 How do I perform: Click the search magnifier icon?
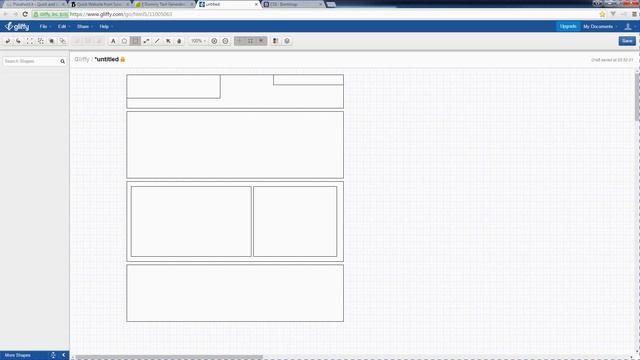coord(62,61)
